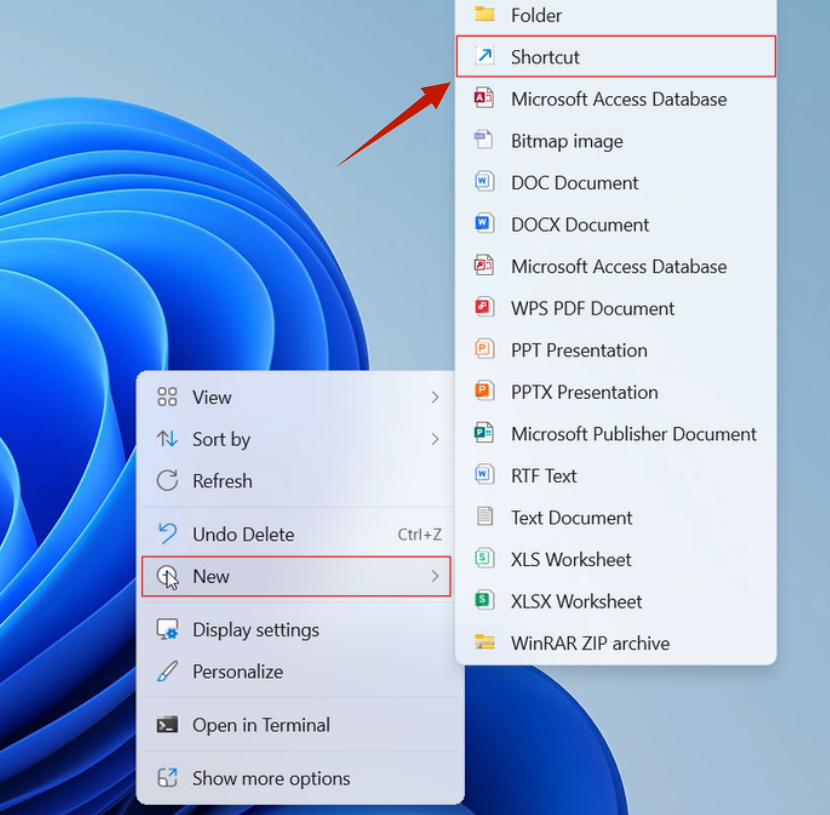Click Undo Delete in the context menu
830x815 pixels.
pyautogui.click(x=298, y=533)
